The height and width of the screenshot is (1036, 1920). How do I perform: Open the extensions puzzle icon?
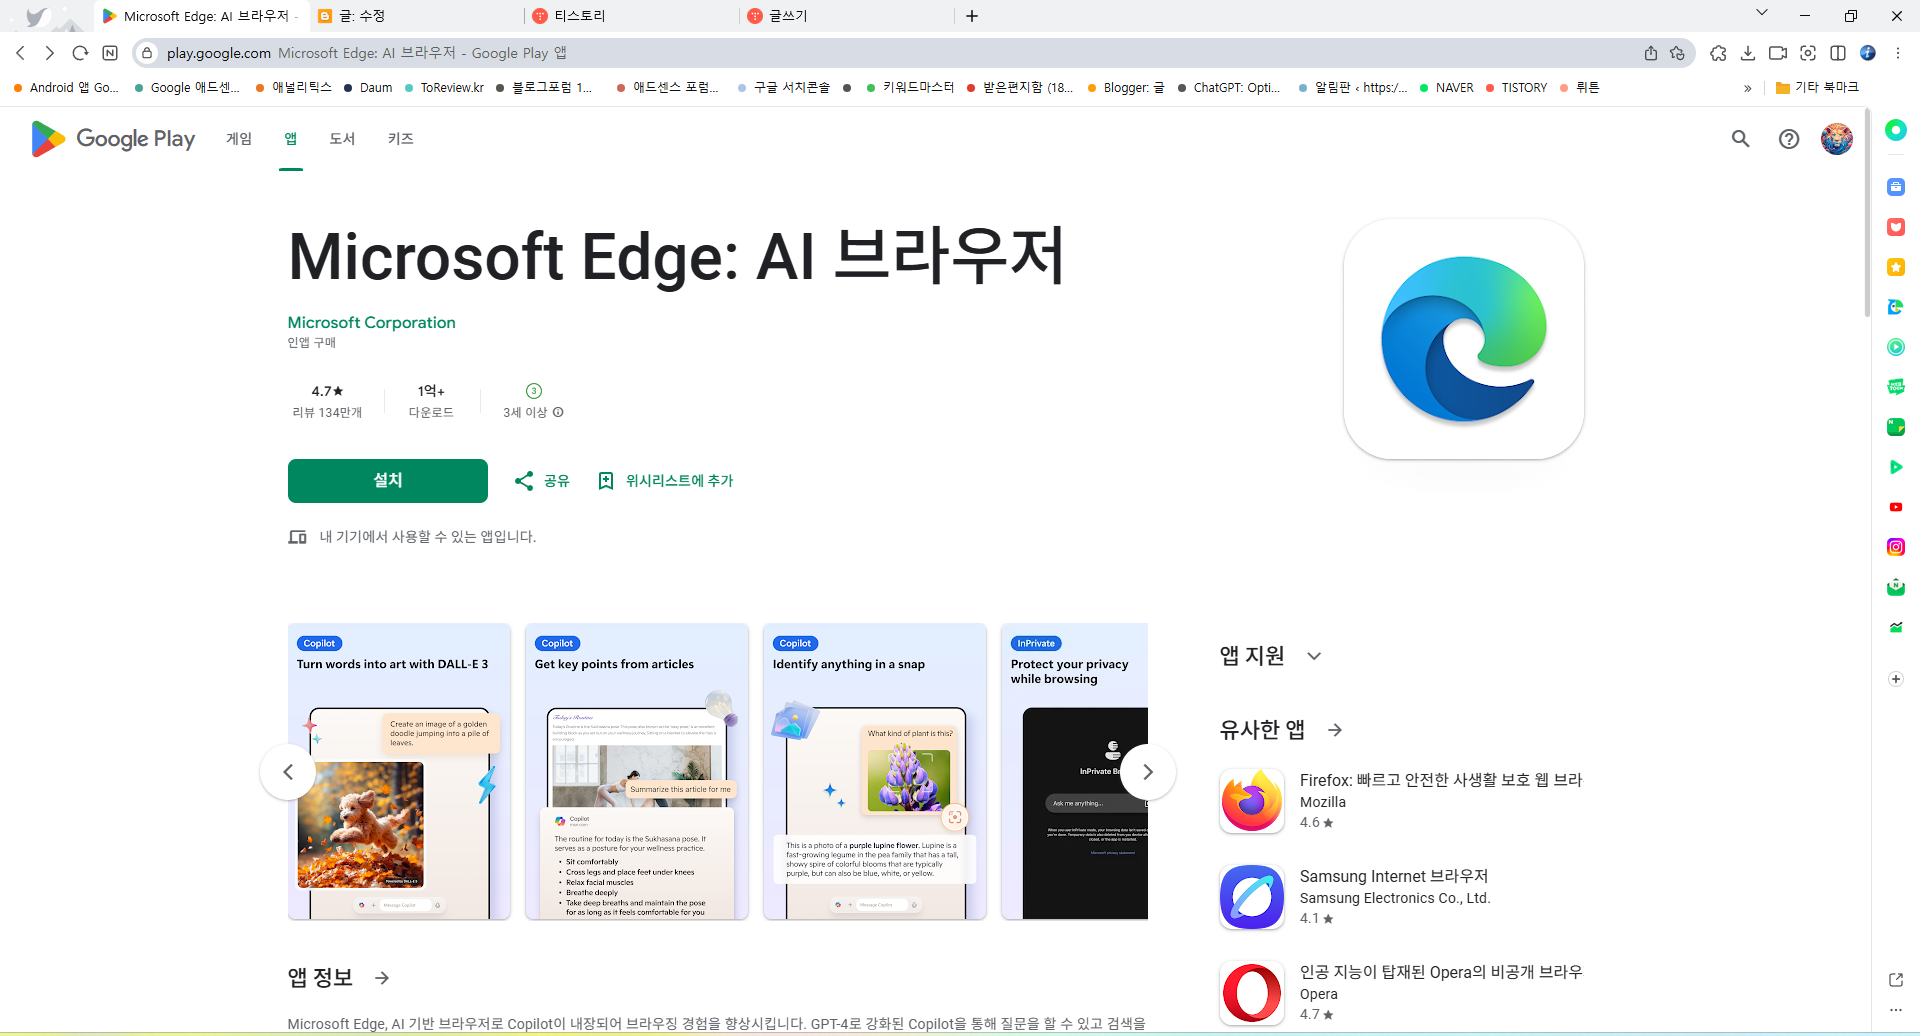click(x=1718, y=53)
